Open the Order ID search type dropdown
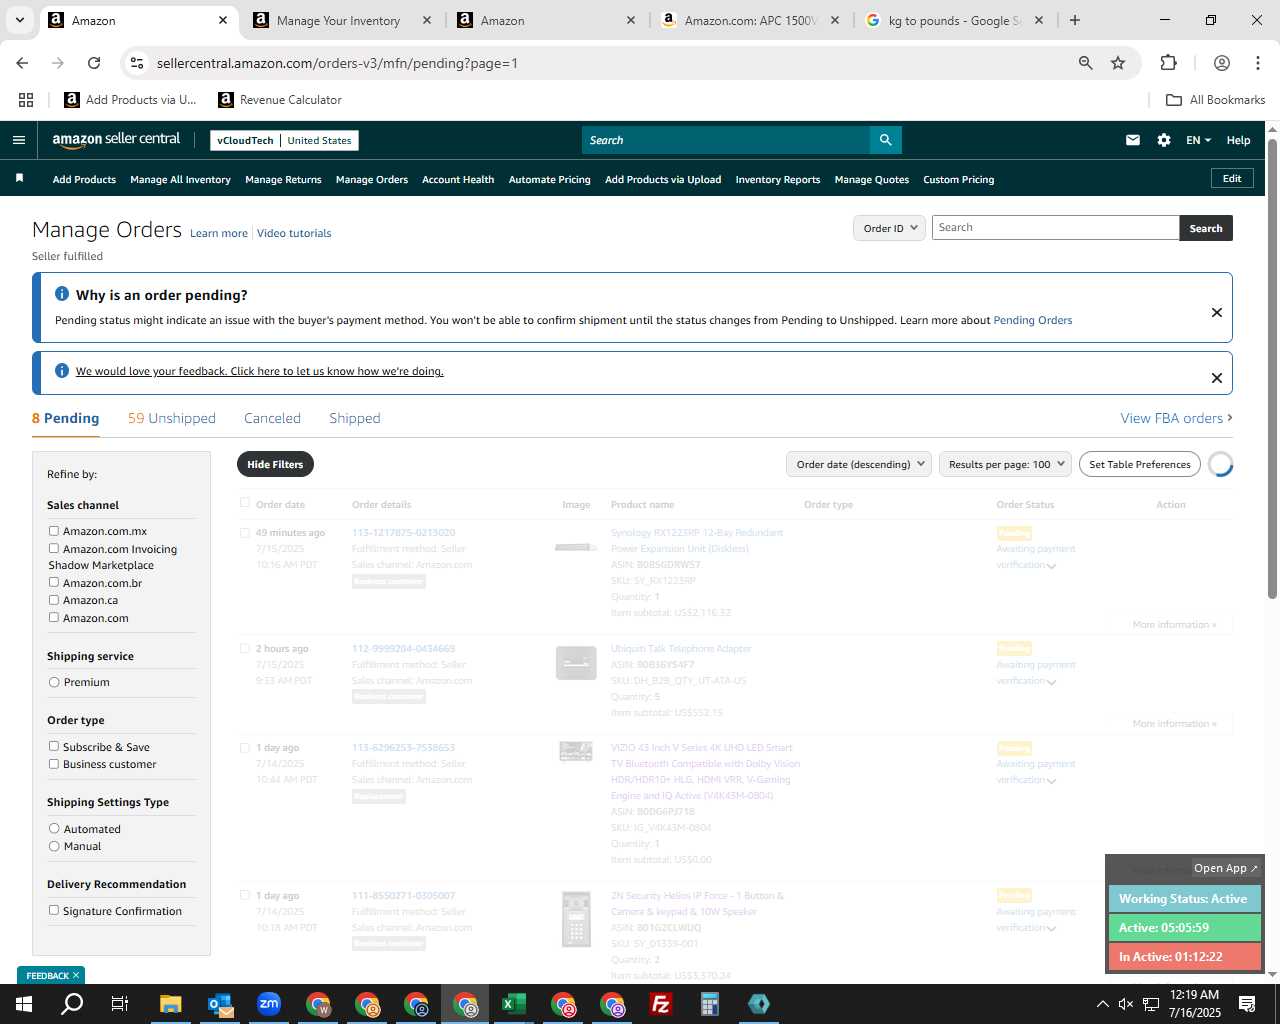This screenshot has height=1024, width=1280. (x=890, y=228)
